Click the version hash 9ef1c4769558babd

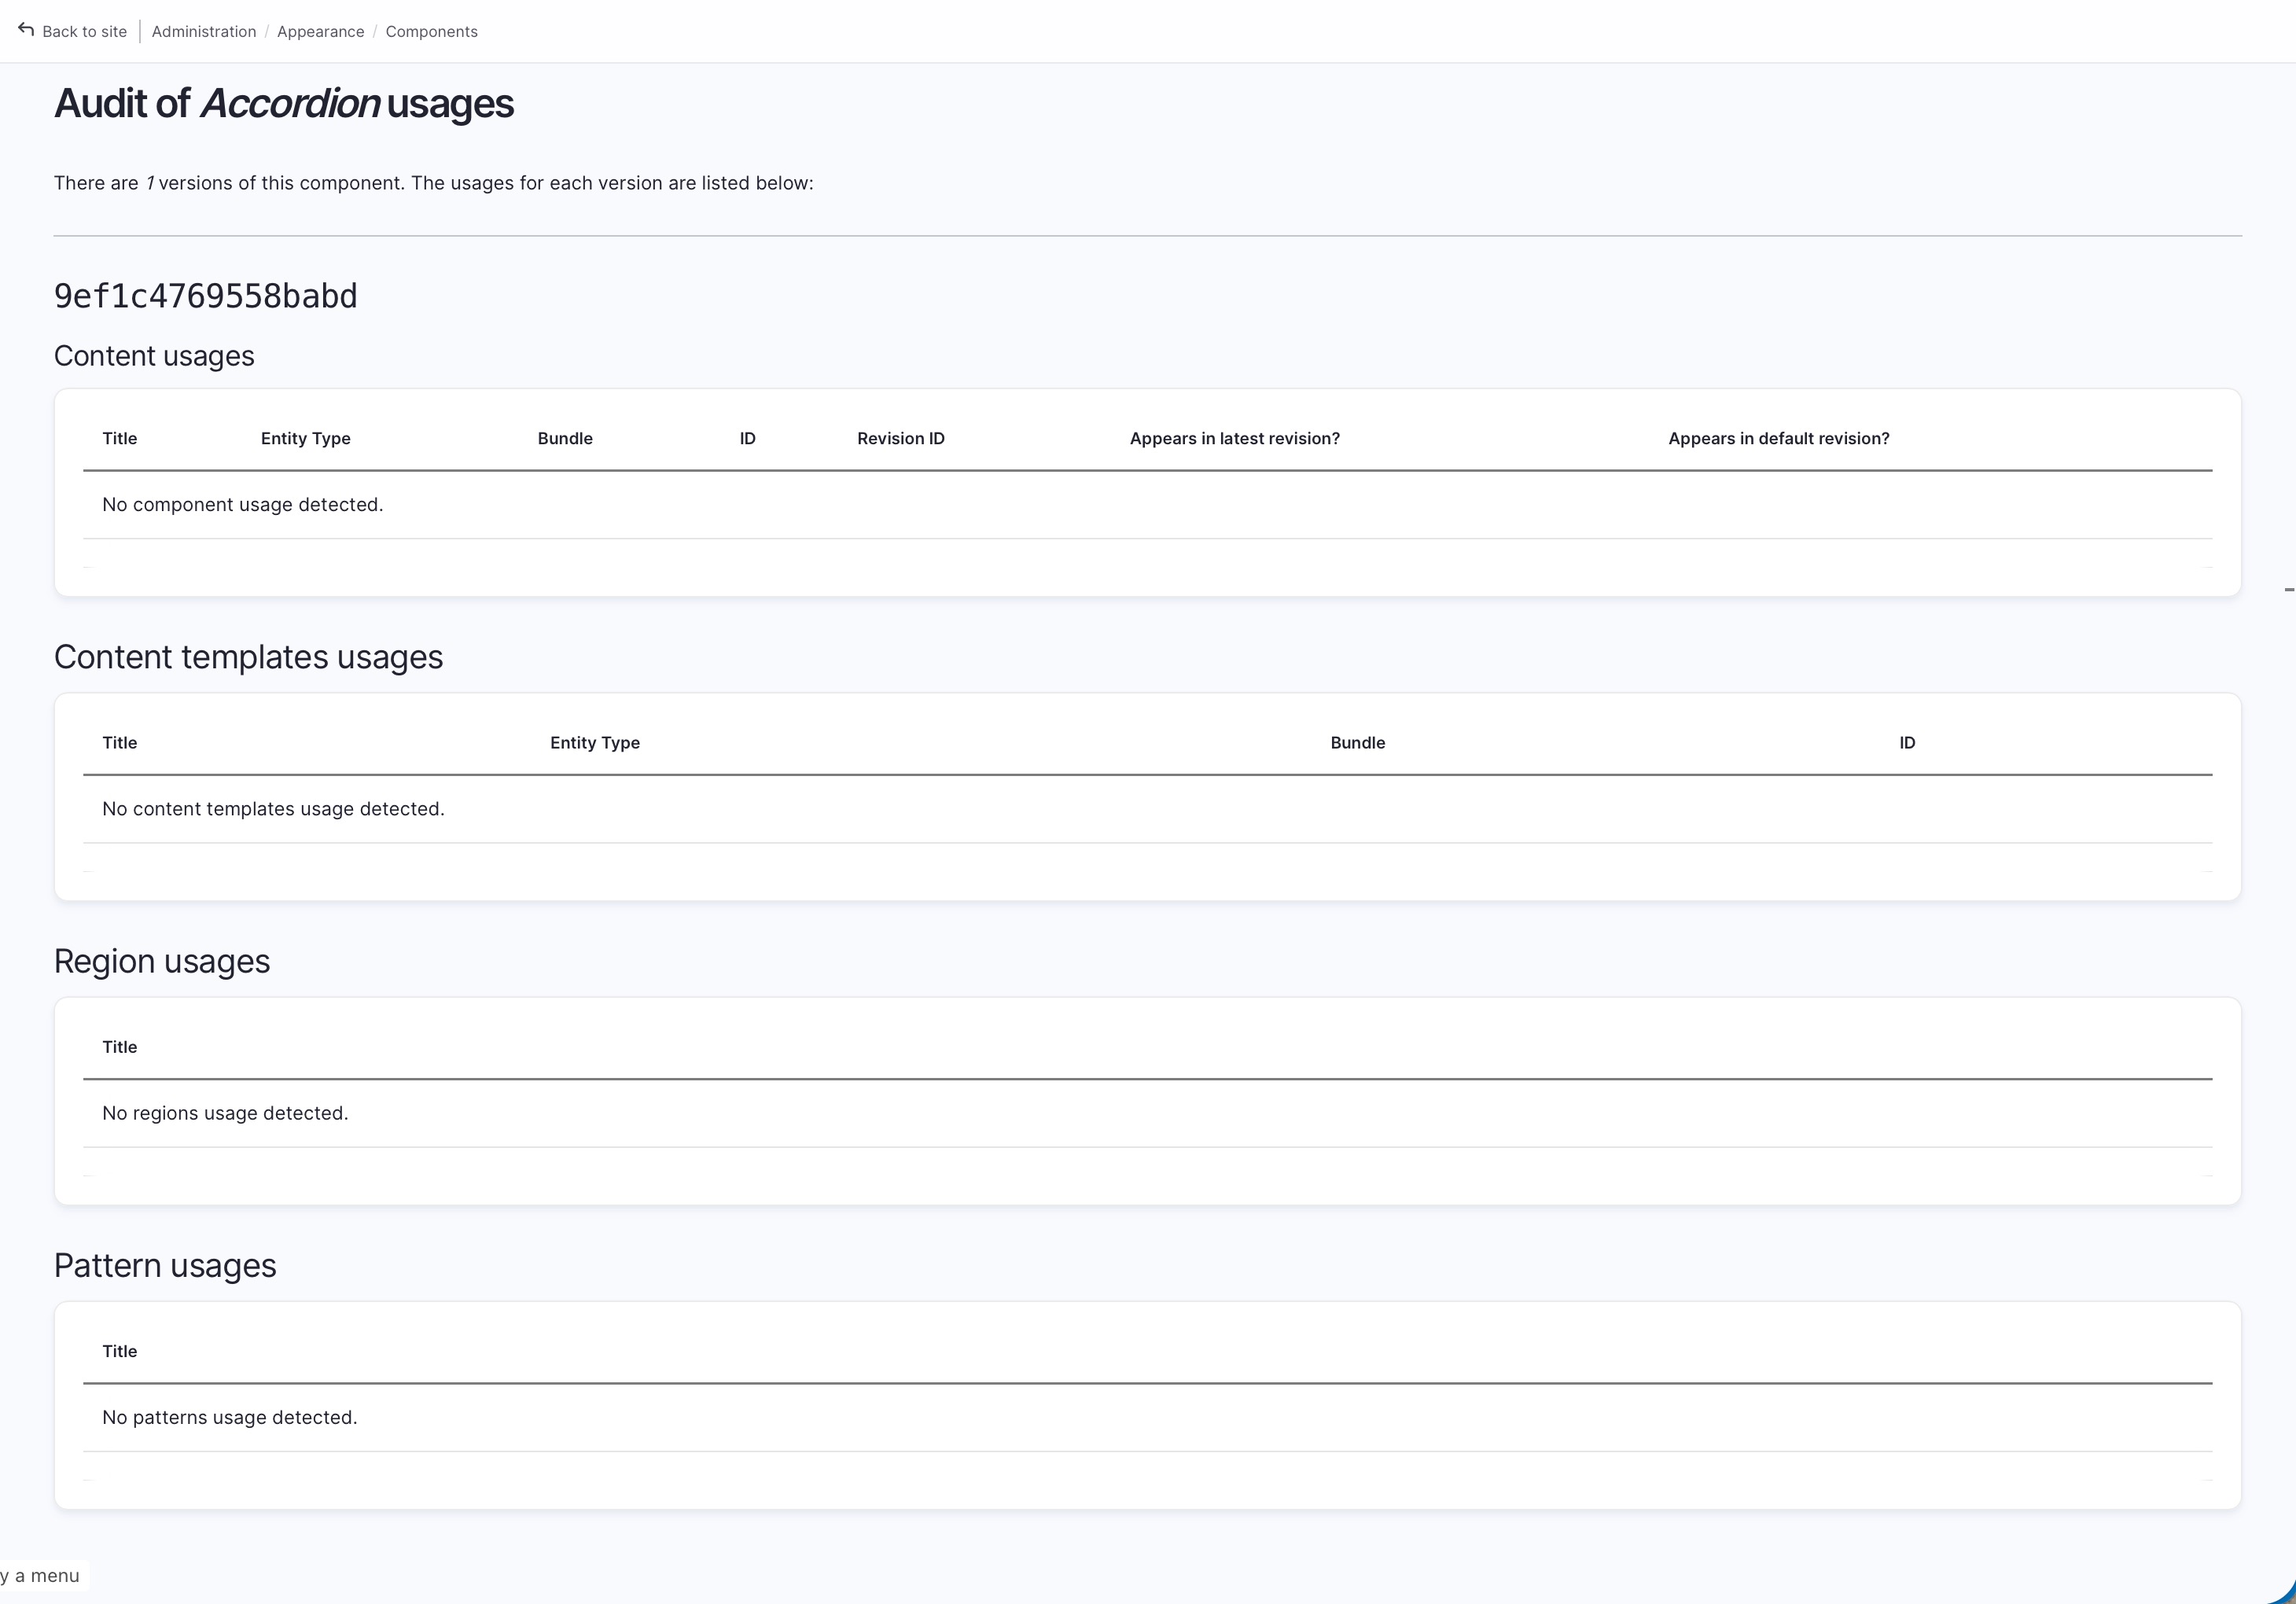coord(205,296)
